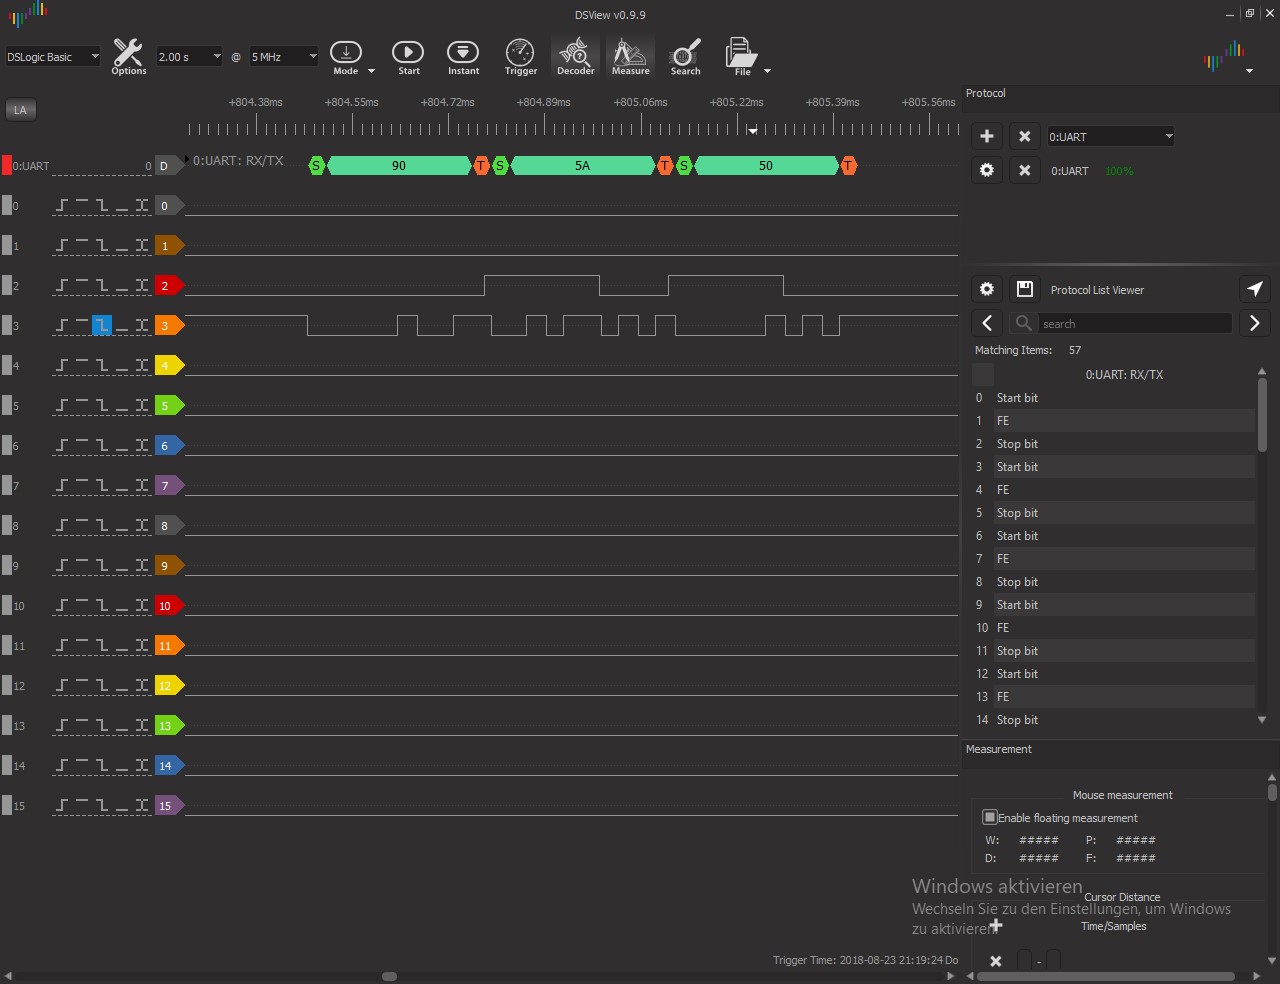Viewport: 1280px width, 984px height.
Task: Open the 0:UART protocol selection combo box
Action: pos(1110,137)
